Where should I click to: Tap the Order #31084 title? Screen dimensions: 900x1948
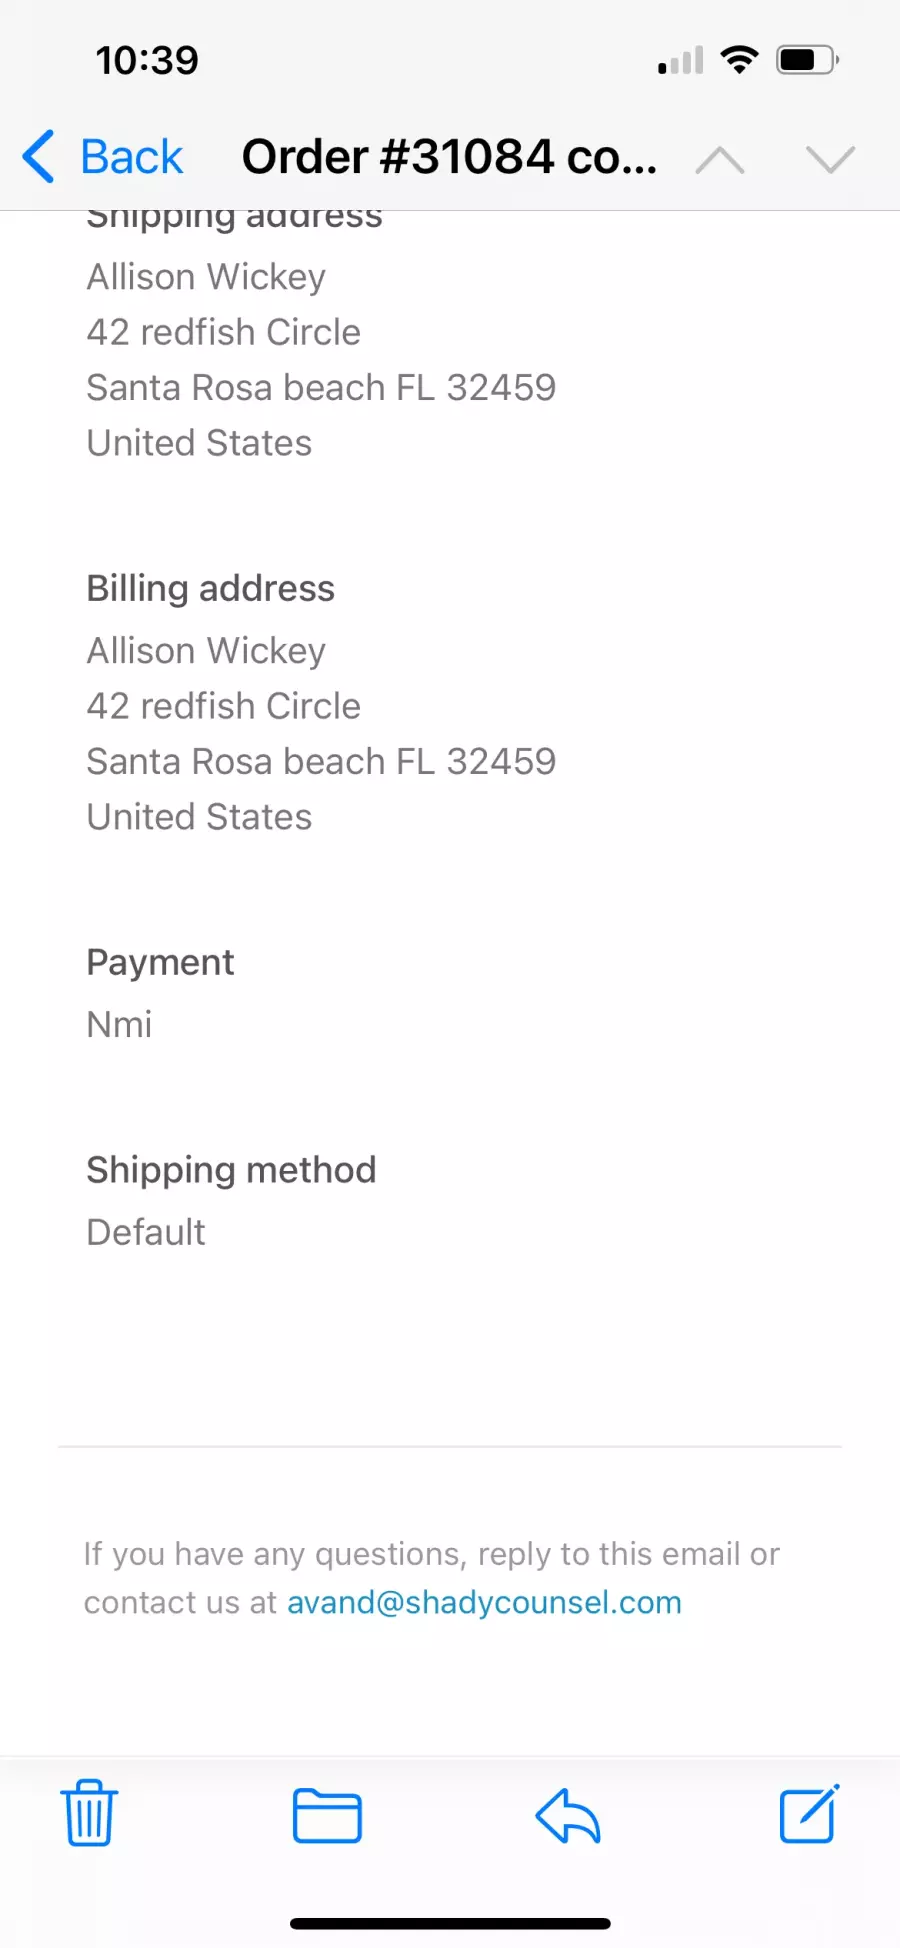pyautogui.click(x=449, y=157)
